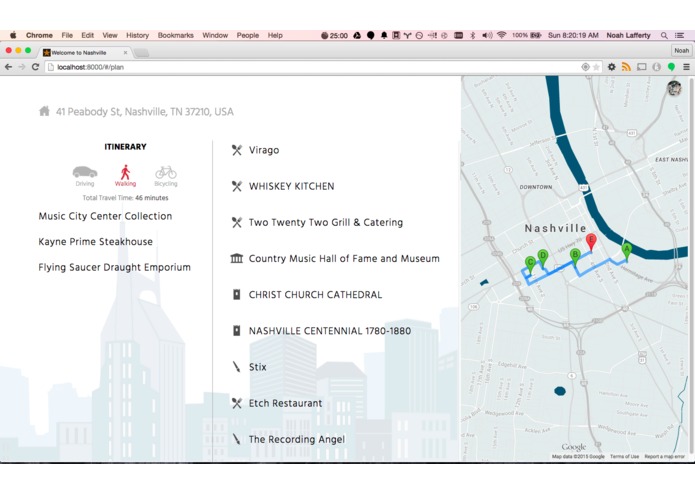Click the restaurant icon next to Virago
This screenshot has height=494, width=695.
pos(237,150)
